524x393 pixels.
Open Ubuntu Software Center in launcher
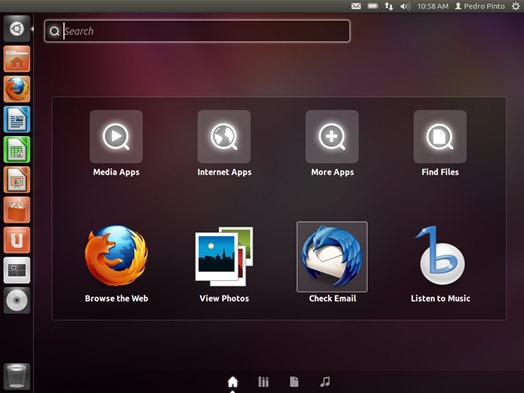[17, 210]
